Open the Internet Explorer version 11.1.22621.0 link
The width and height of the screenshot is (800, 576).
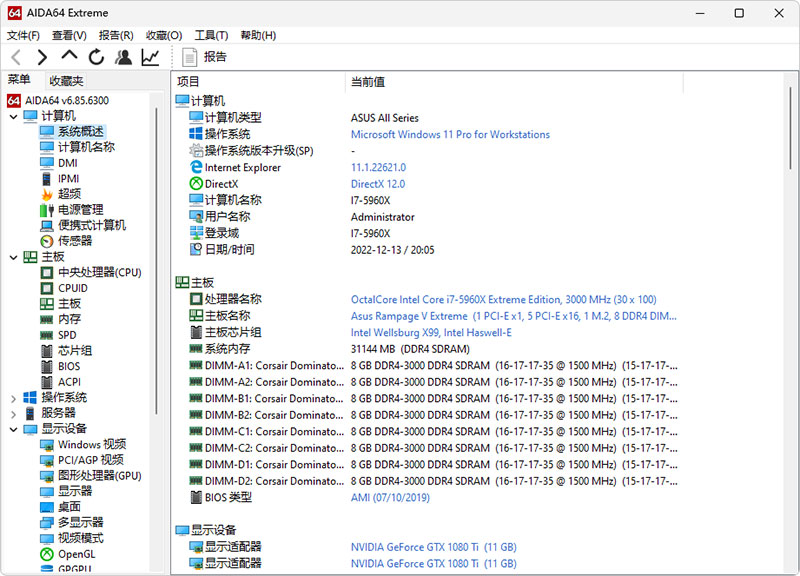tap(378, 167)
